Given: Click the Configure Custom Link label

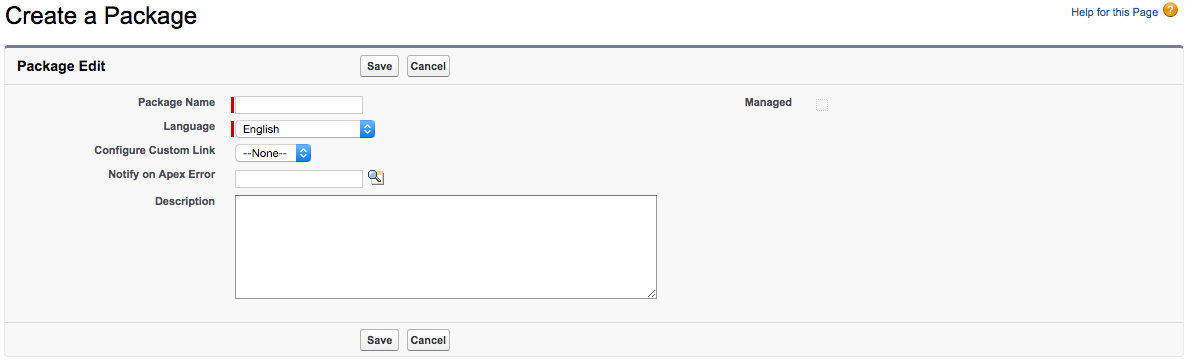Looking at the screenshot, I should 155,150.
